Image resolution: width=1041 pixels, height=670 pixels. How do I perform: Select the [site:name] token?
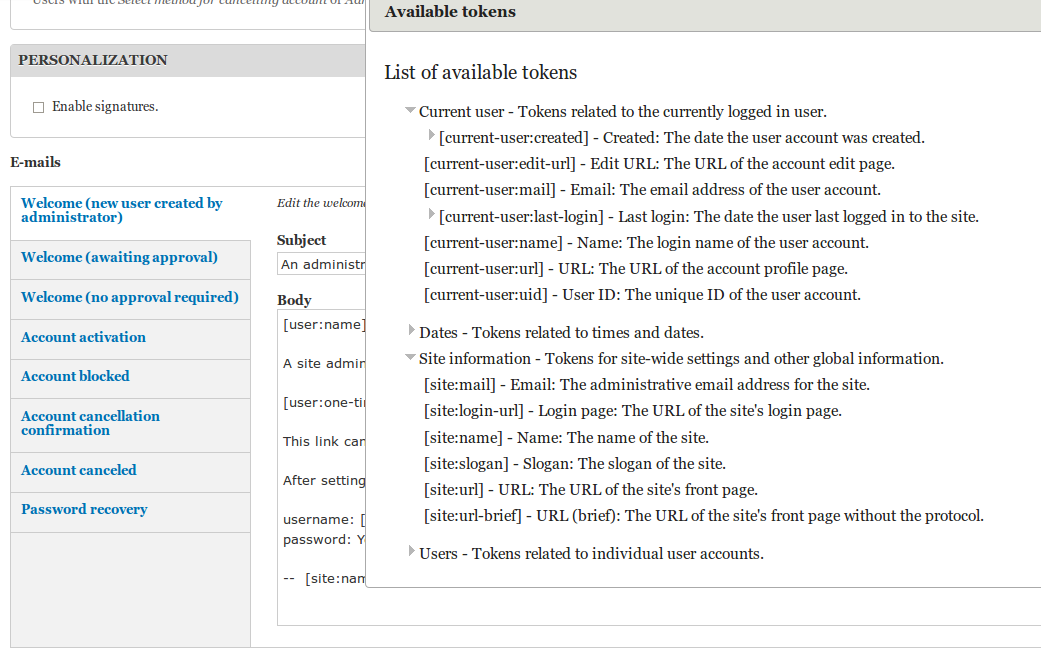[x=463, y=438]
